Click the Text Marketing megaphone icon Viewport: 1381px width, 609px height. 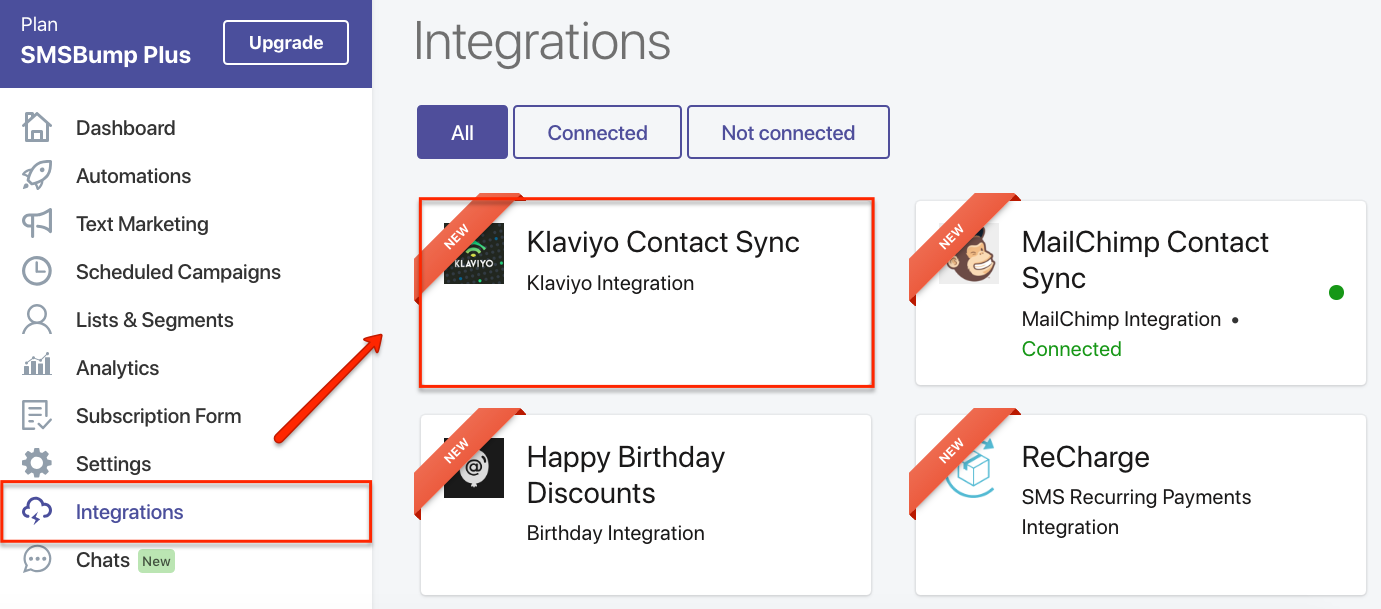(x=37, y=224)
